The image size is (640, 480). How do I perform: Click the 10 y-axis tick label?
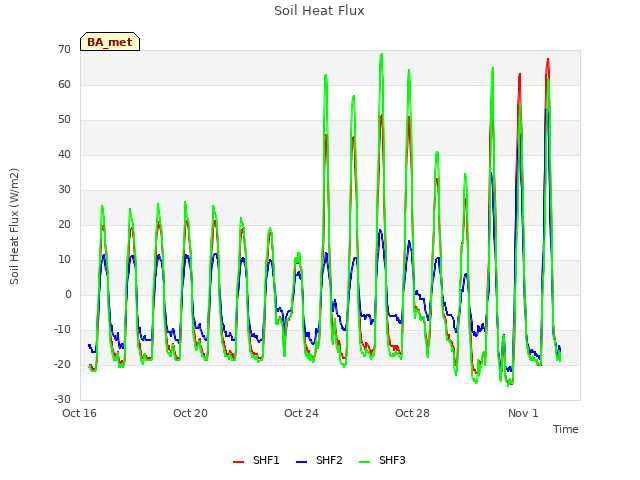click(64, 260)
